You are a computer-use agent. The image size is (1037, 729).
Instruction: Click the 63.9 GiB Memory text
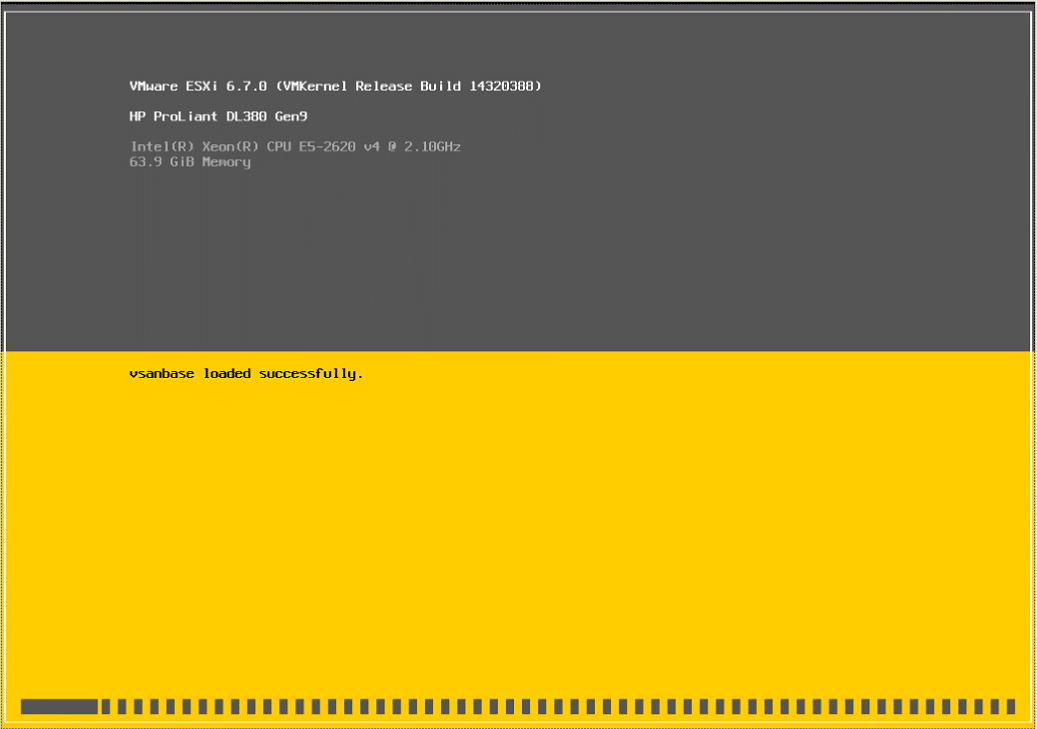(190, 162)
